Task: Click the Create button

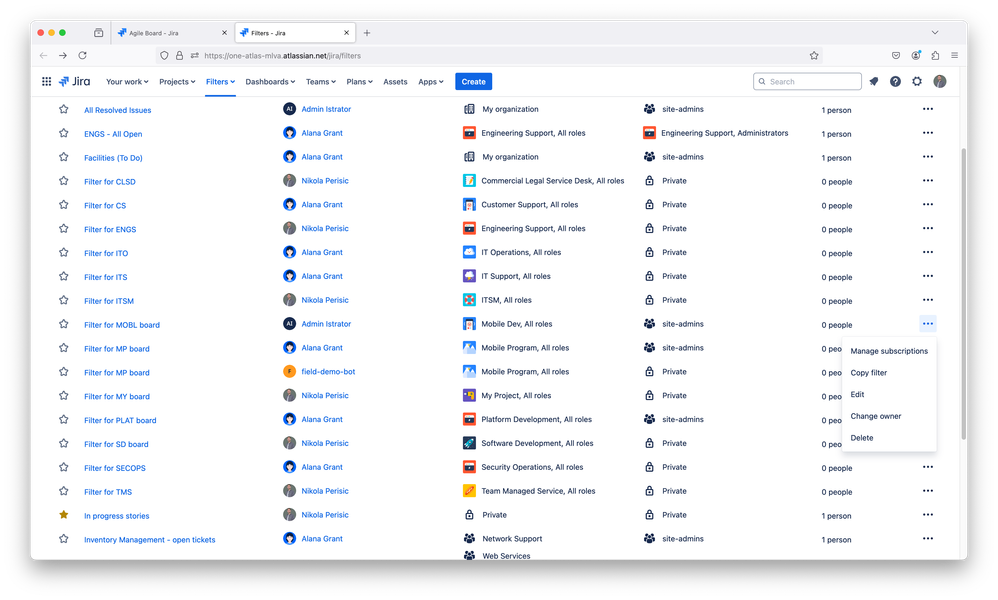Action: click(x=473, y=81)
